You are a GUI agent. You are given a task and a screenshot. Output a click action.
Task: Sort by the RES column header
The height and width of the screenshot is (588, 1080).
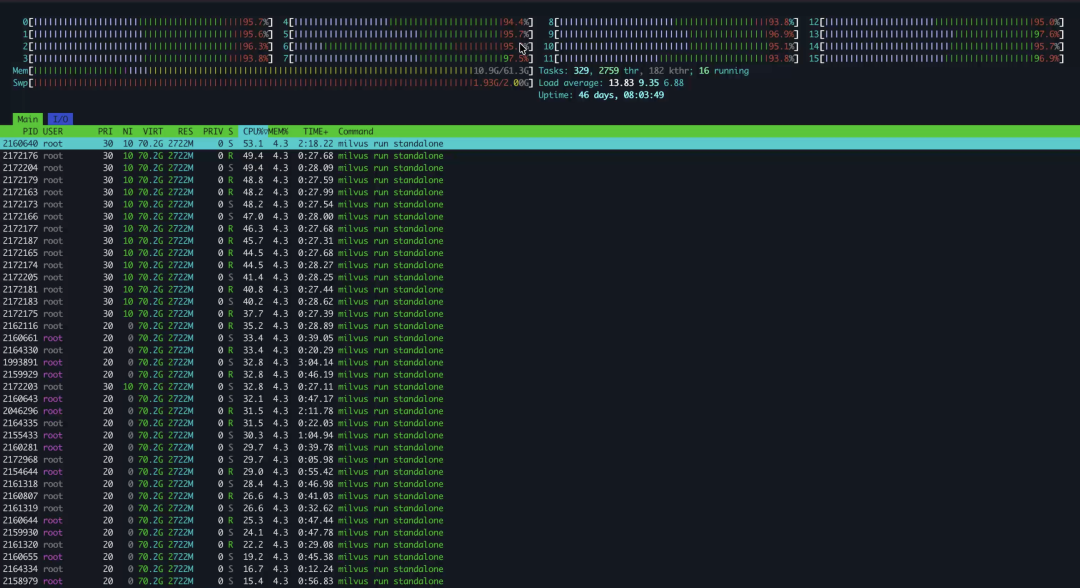(x=185, y=132)
